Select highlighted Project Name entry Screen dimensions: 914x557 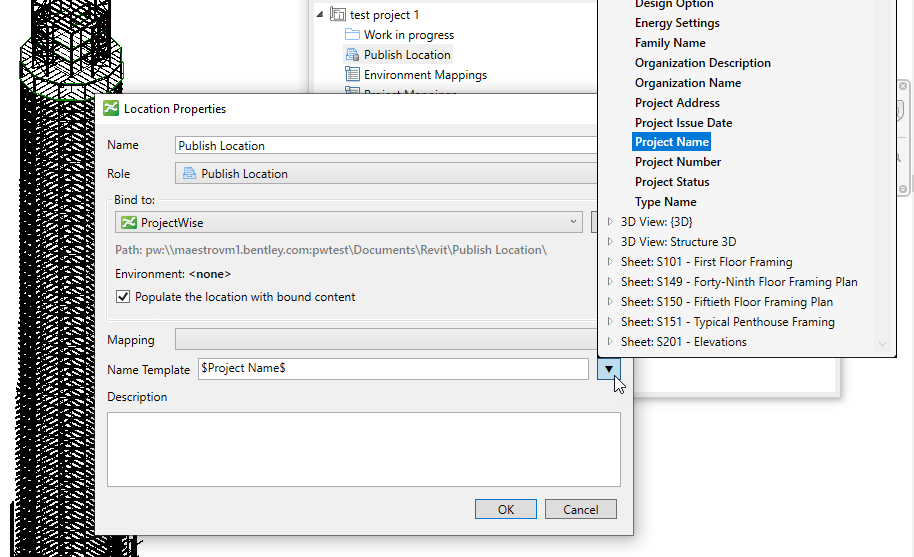(x=672, y=142)
